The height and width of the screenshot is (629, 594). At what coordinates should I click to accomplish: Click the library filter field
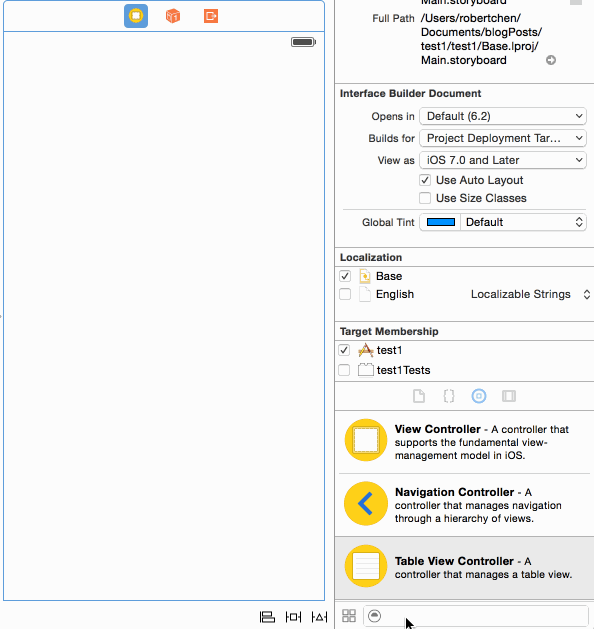click(x=475, y=616)
